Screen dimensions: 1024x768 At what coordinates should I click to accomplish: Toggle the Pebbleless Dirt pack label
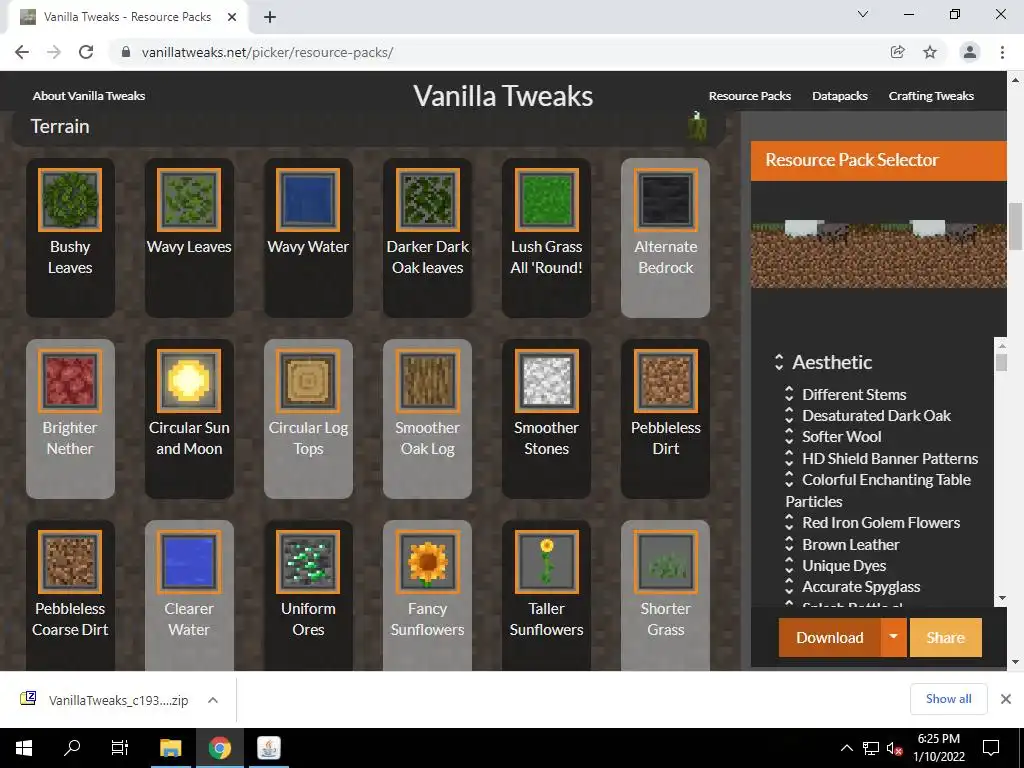click(x=665, y=438)
